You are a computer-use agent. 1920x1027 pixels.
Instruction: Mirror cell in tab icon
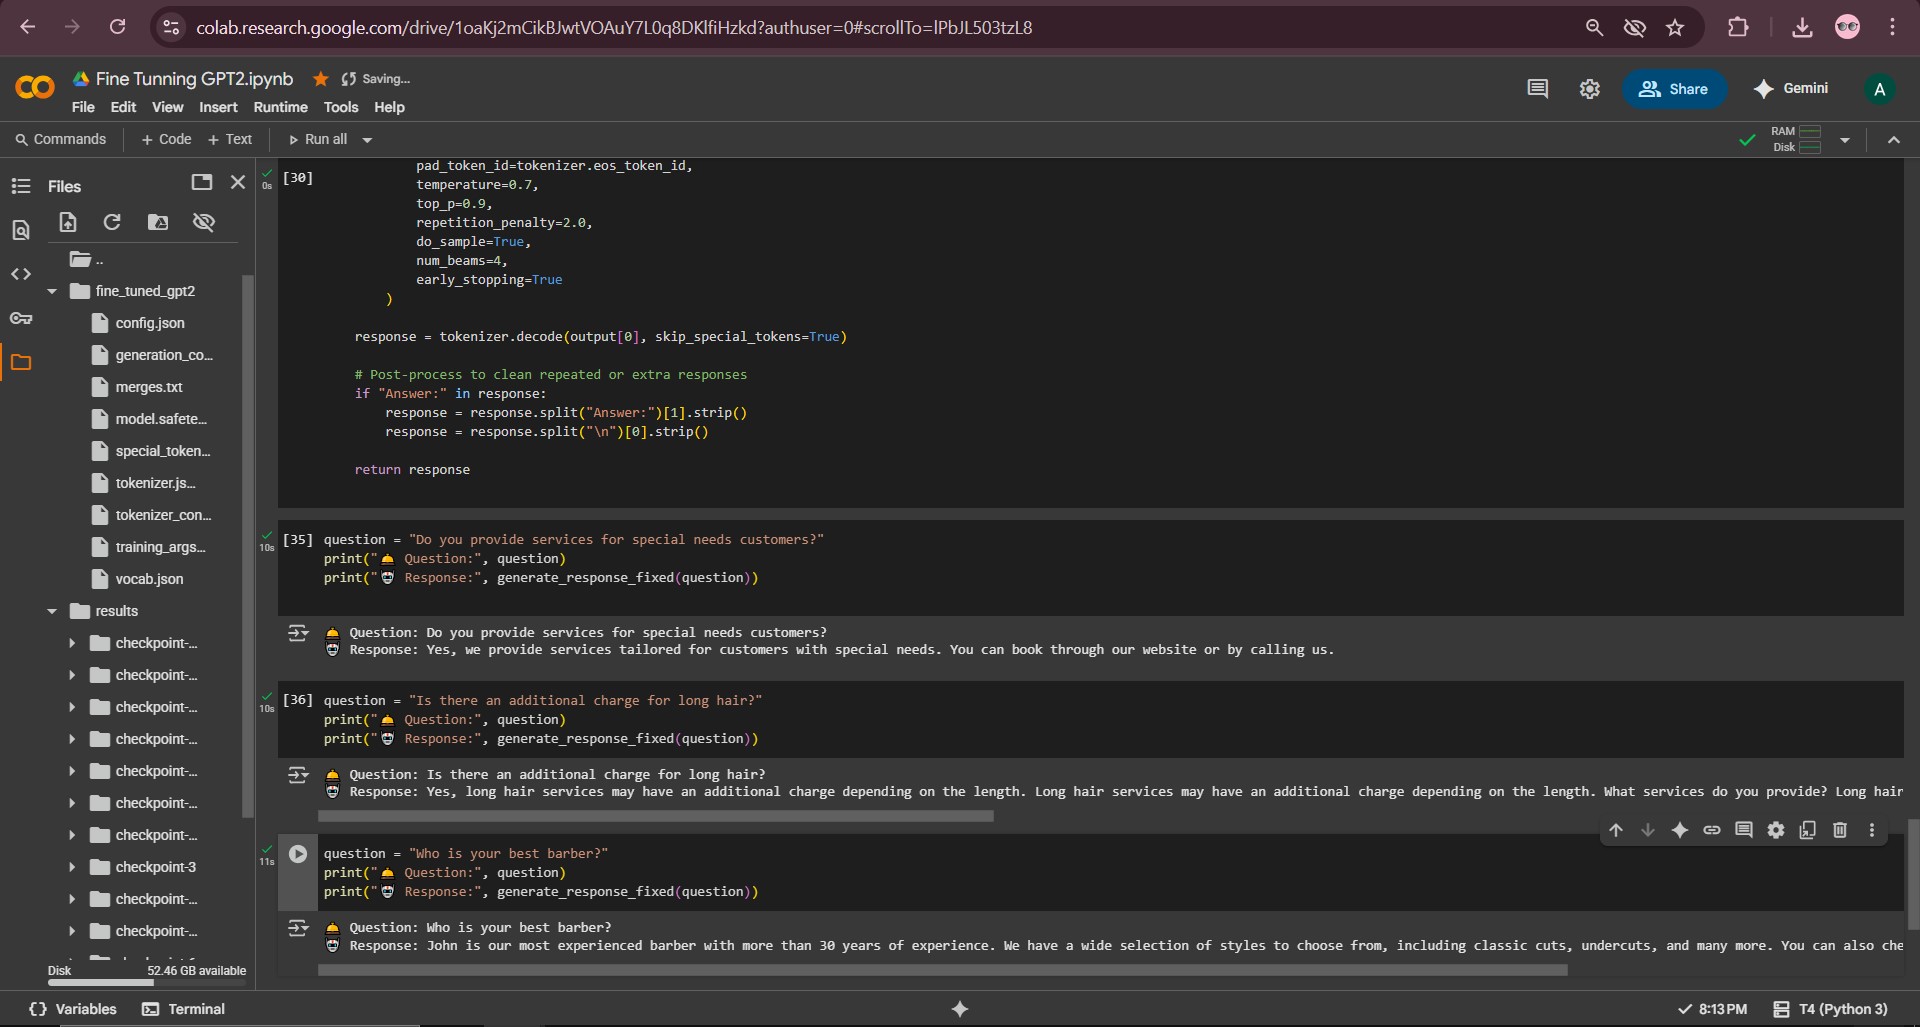1808,830
